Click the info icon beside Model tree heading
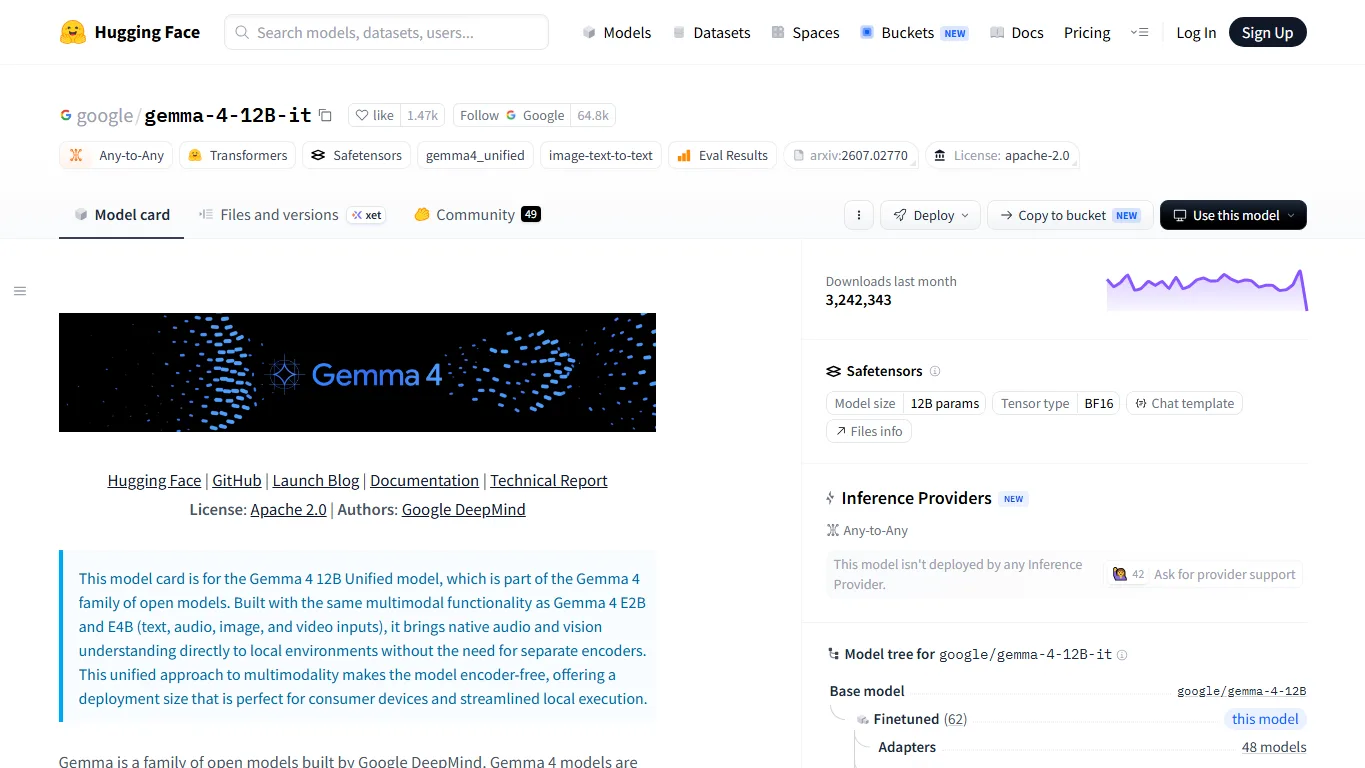Screen dimensions: 1365x768 tap(1122, 655)
